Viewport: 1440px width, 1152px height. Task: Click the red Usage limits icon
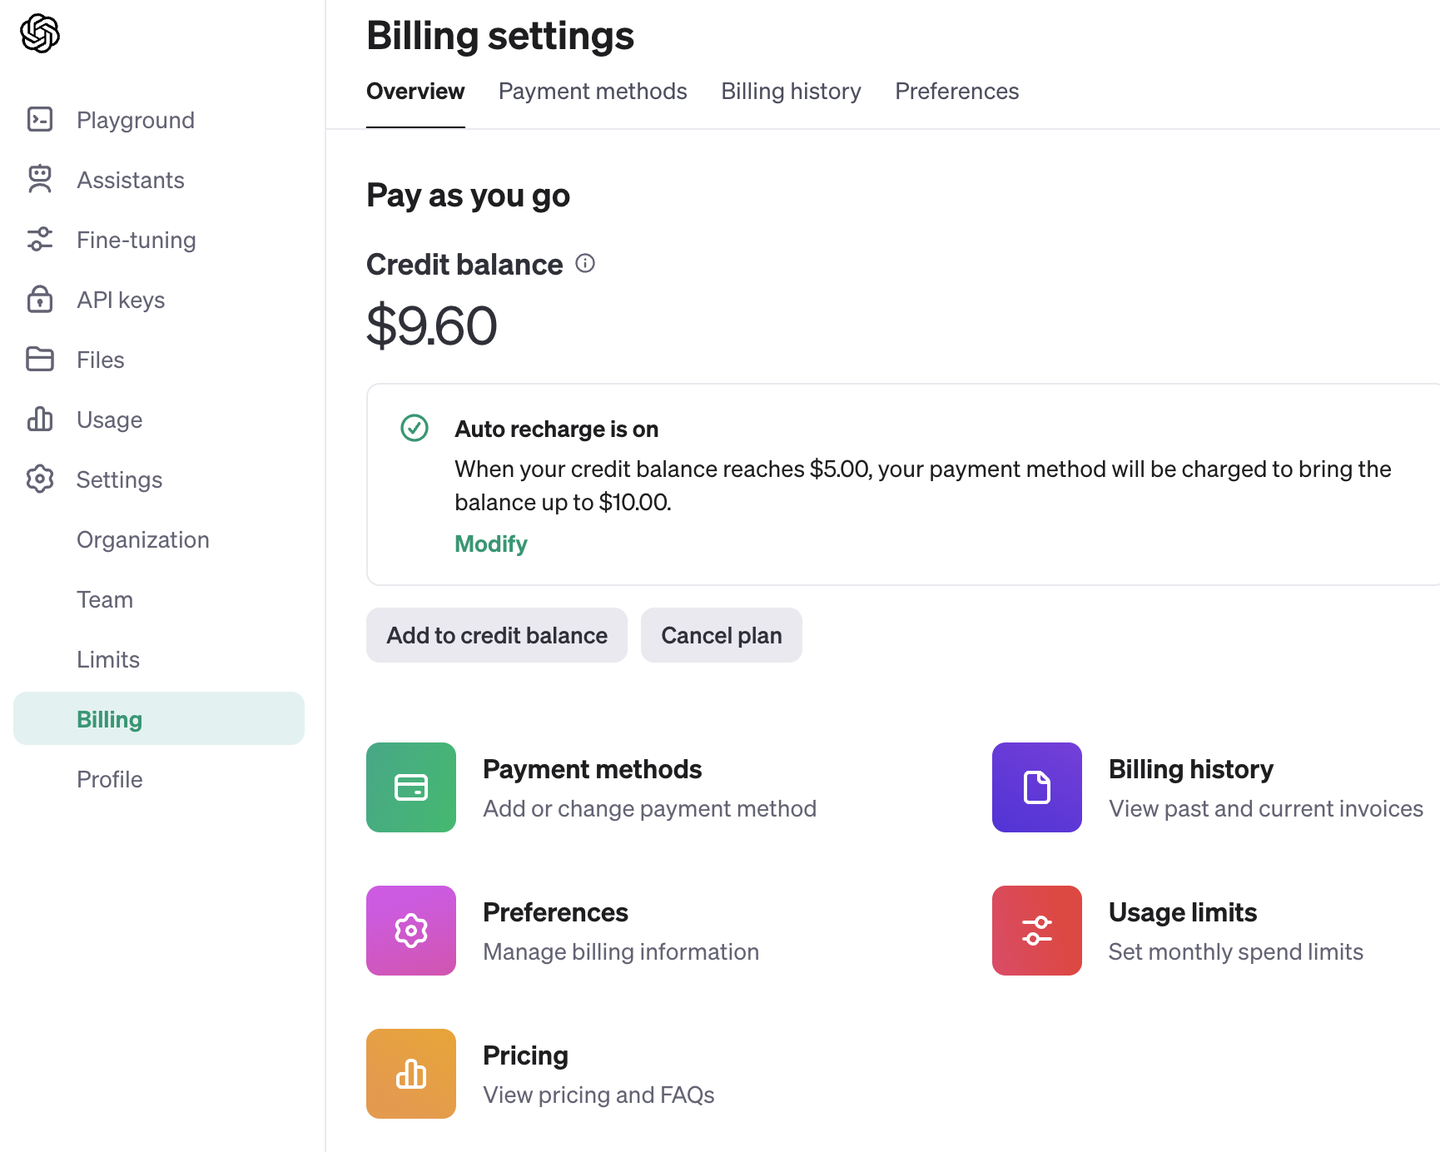[x=1037, y=930]
